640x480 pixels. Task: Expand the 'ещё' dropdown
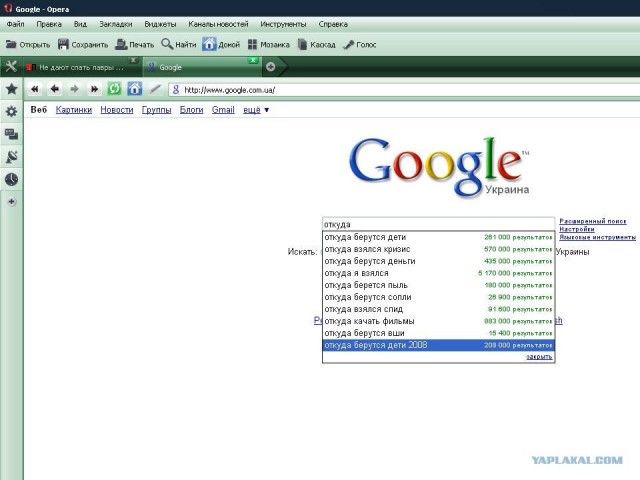pos(256,110)
